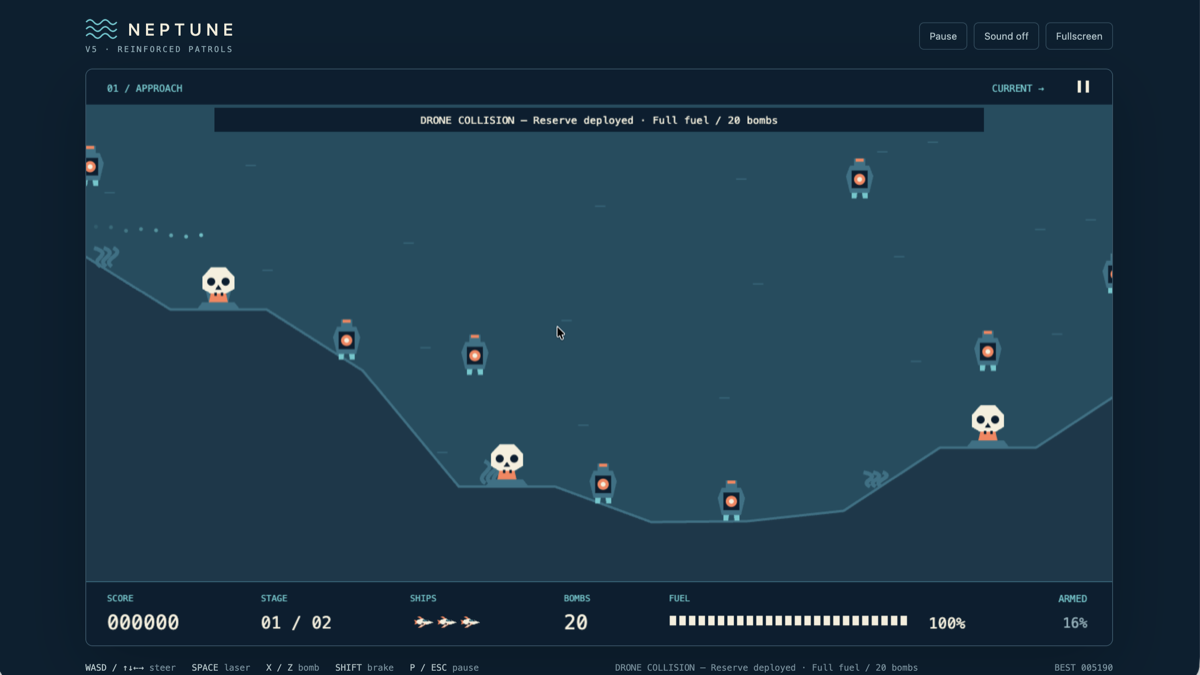This screenshot has width=1200, height=675.
Task: Click the drone on the slope below the left skull
Action: point(347,339)
